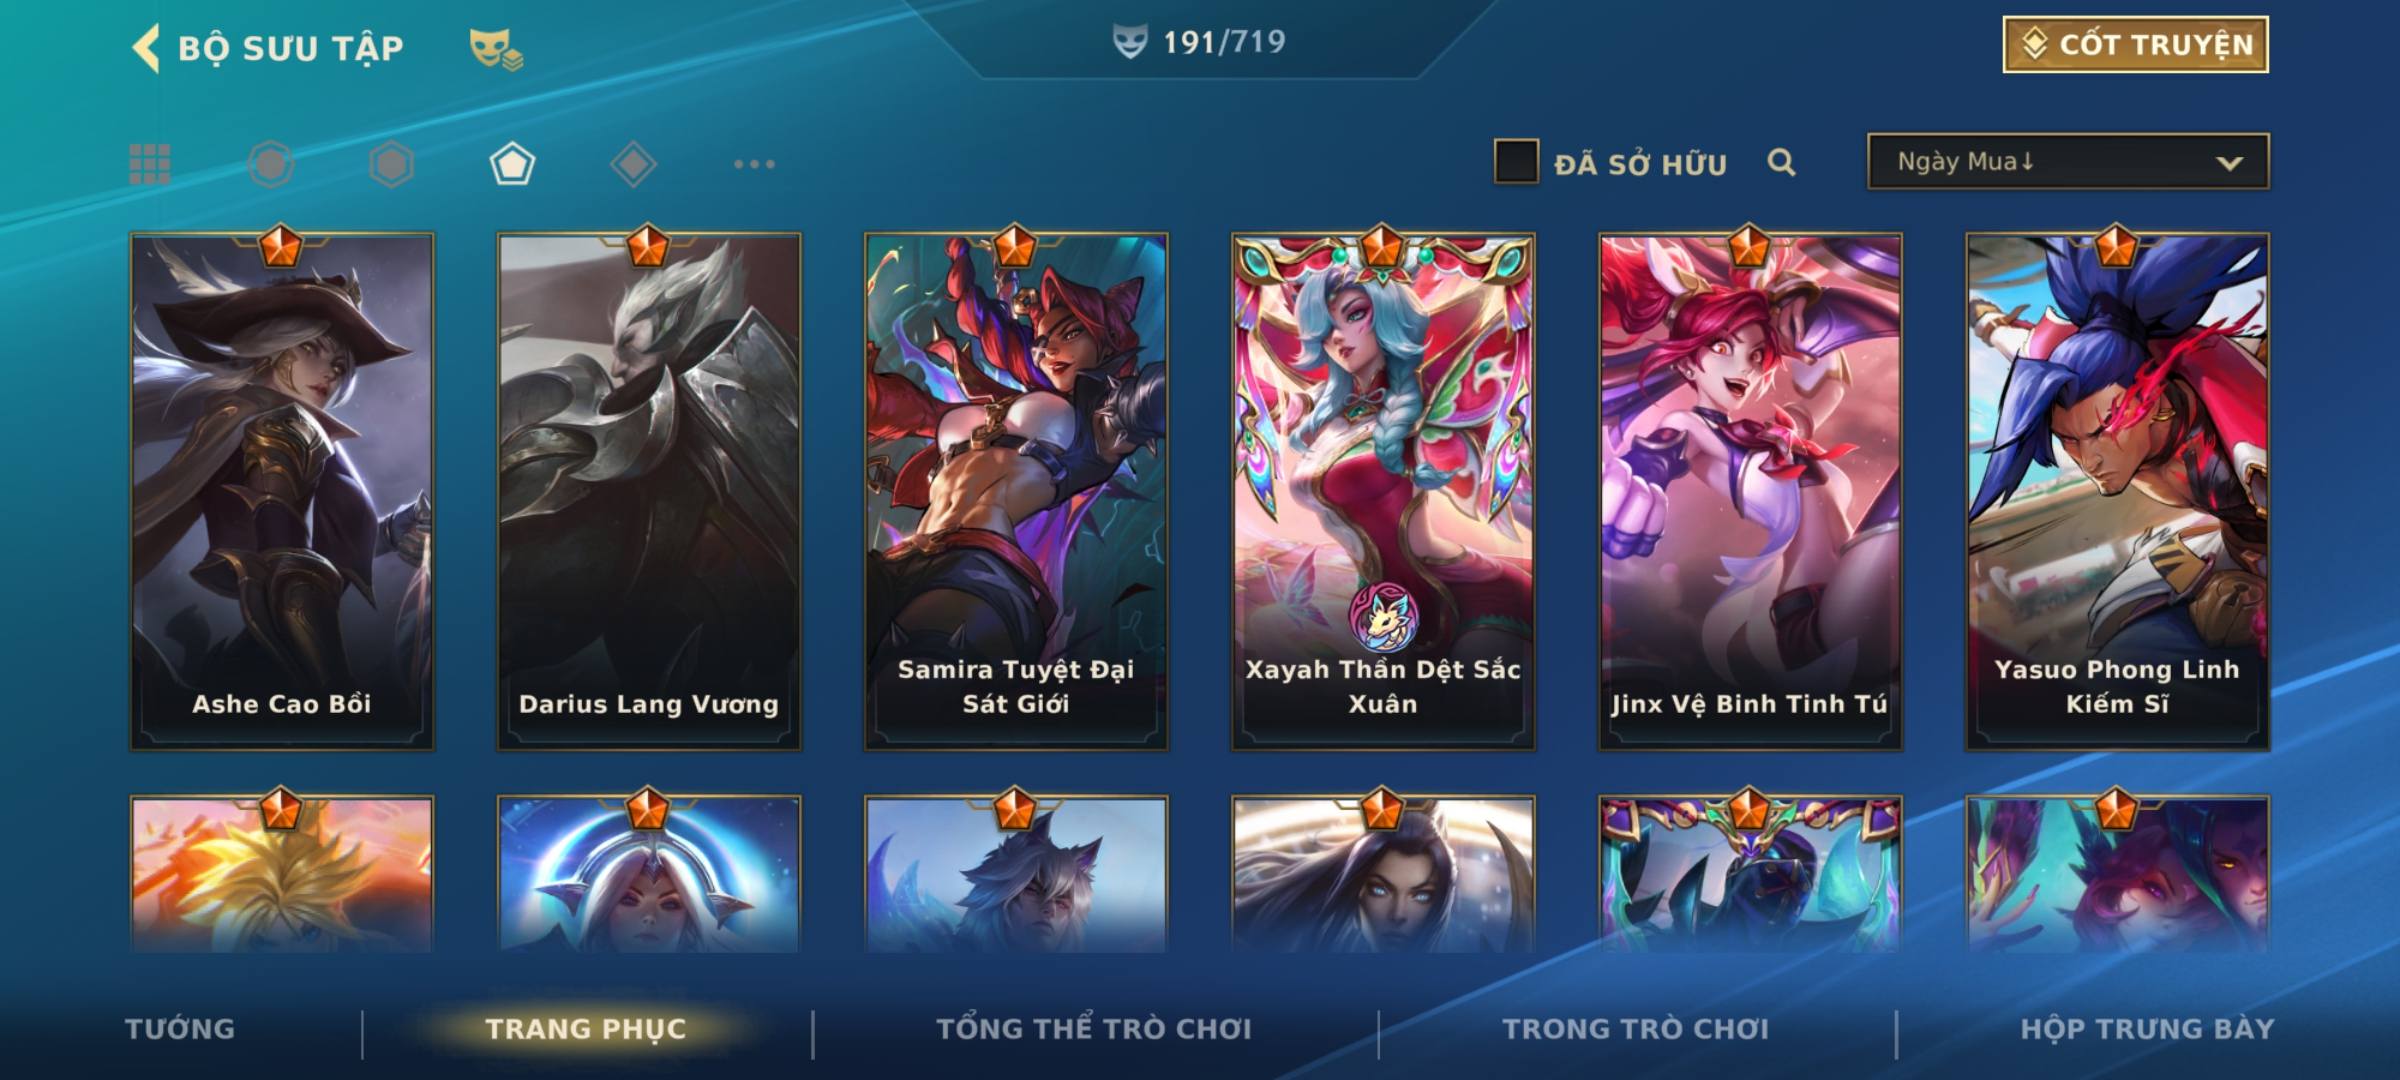Image resolution: width=2400 pixels, height=1080 pixels.
Task: Click the magnifying glass search icon
Action: coord(1781,163)
